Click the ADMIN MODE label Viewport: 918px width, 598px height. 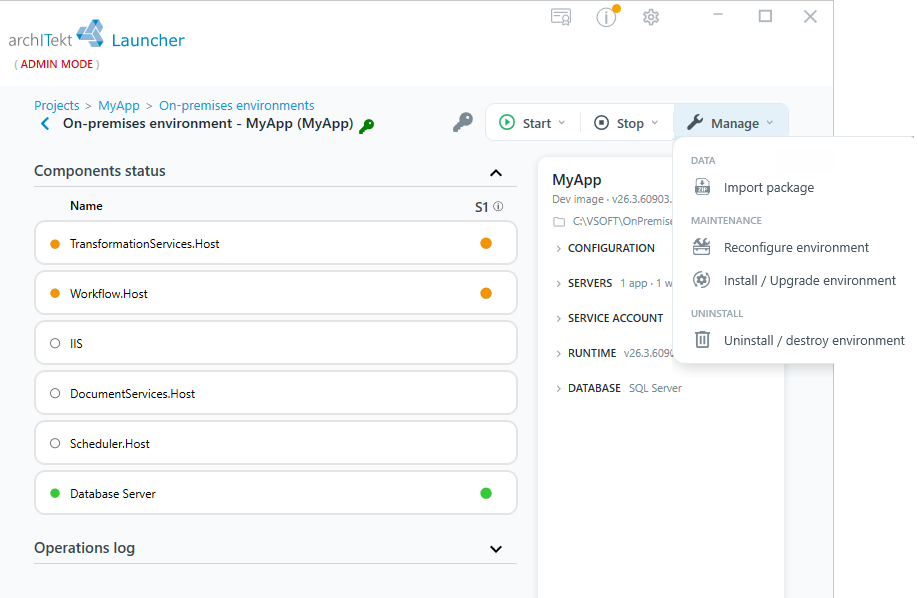pos(57,64)
